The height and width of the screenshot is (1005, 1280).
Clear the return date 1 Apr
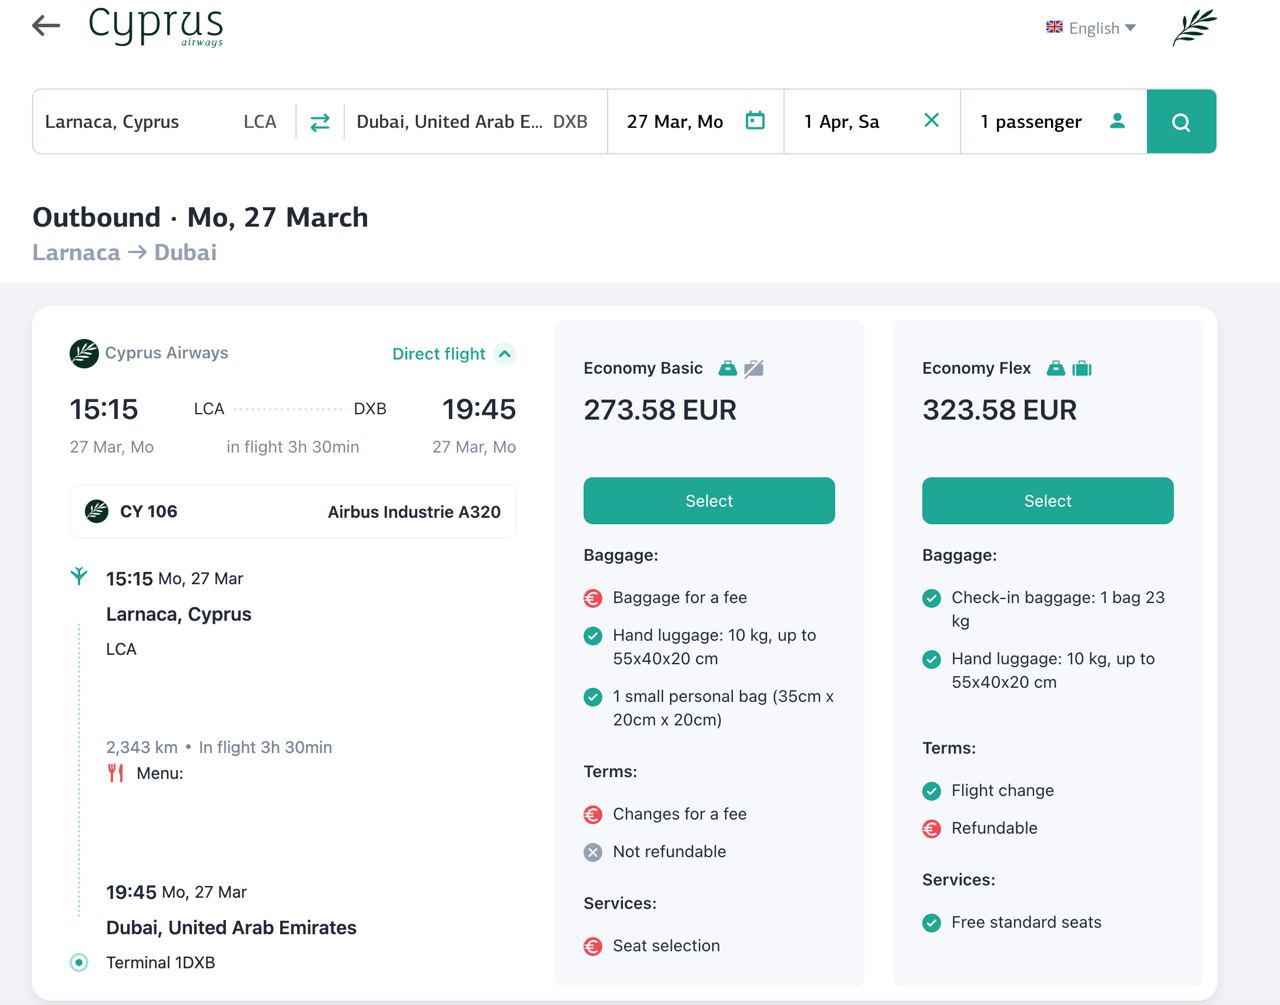[x=931, y=121]
